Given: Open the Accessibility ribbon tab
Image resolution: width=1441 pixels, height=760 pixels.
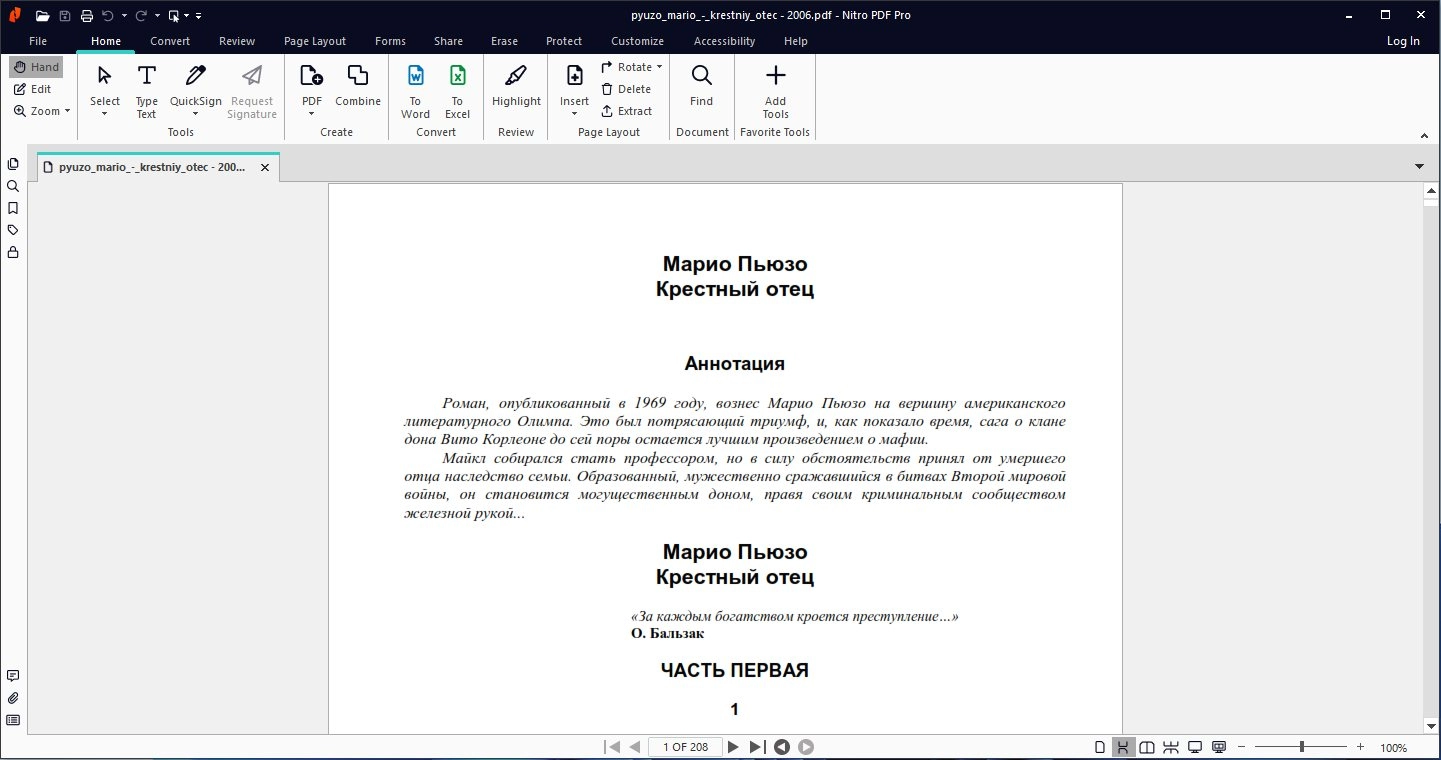Looking at the screenshot, I should [x=725, y=41].
